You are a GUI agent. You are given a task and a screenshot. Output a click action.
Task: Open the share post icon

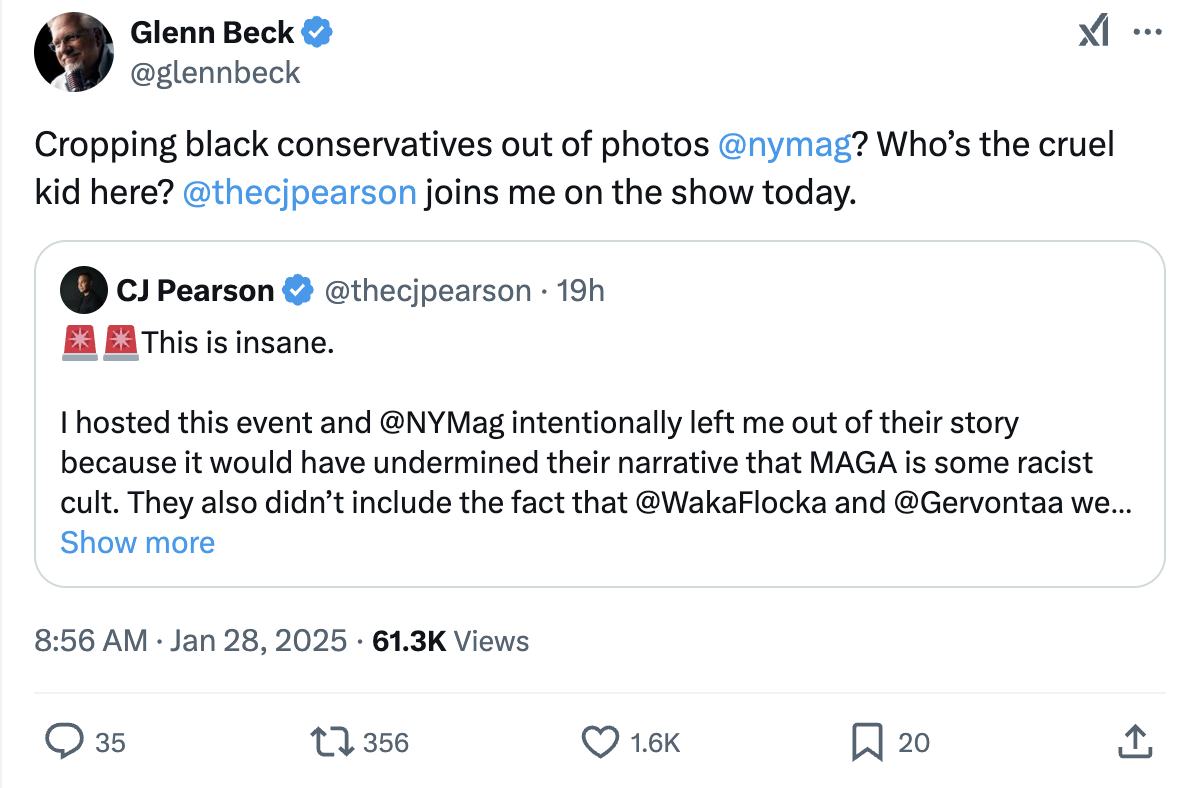1133,742
